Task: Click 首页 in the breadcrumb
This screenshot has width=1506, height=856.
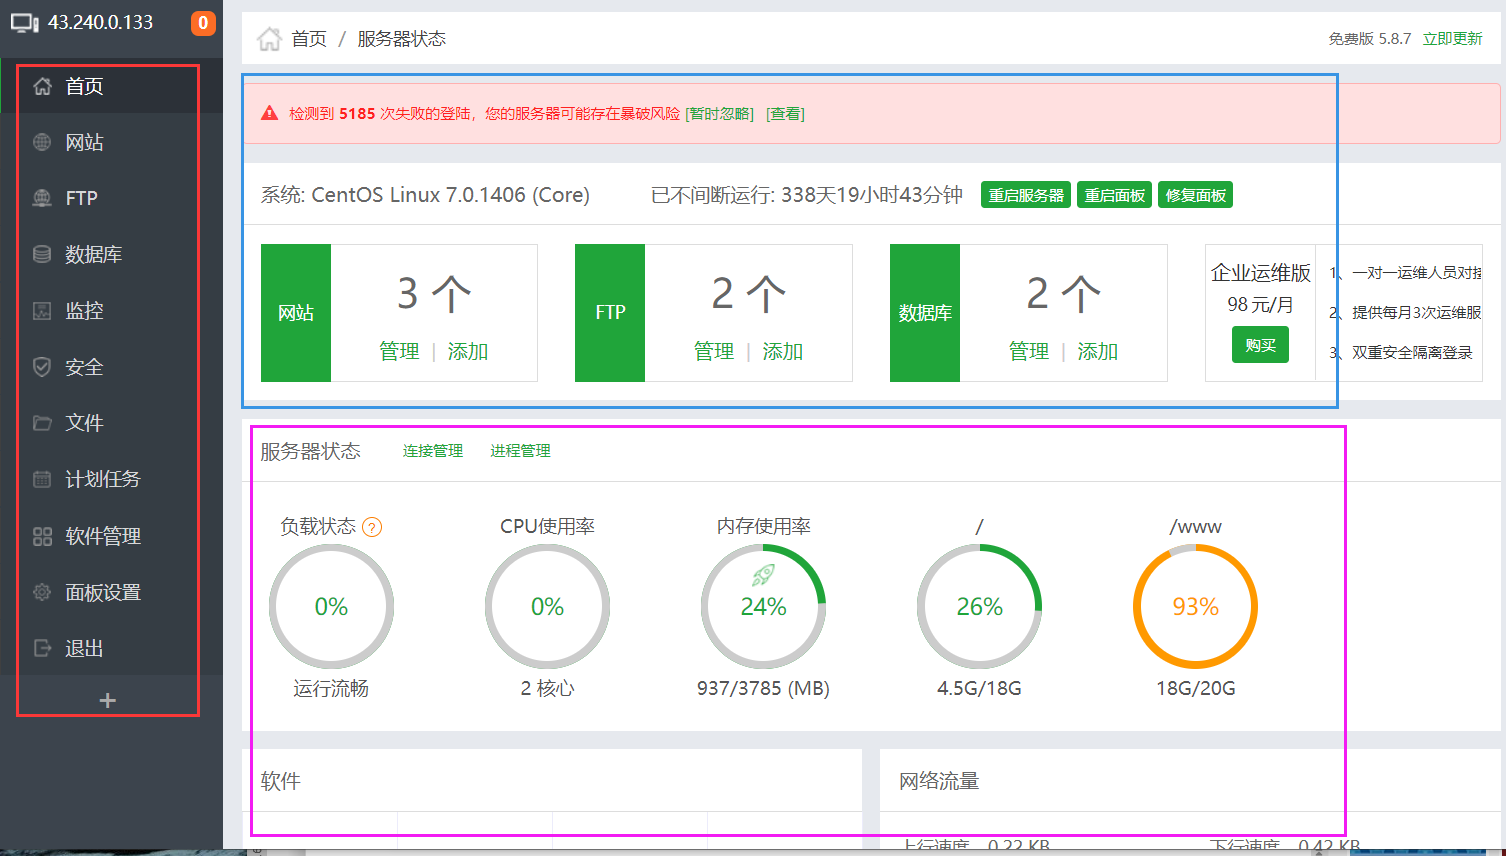Action: [x=309, y=39]
